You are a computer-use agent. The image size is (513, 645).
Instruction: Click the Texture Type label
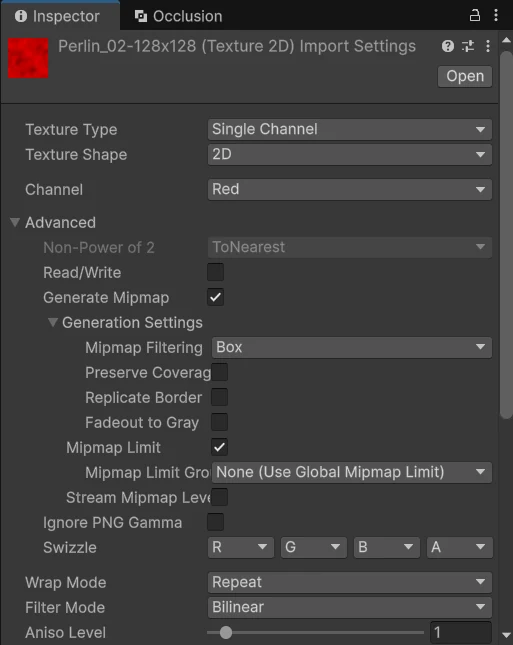point(71,130)
